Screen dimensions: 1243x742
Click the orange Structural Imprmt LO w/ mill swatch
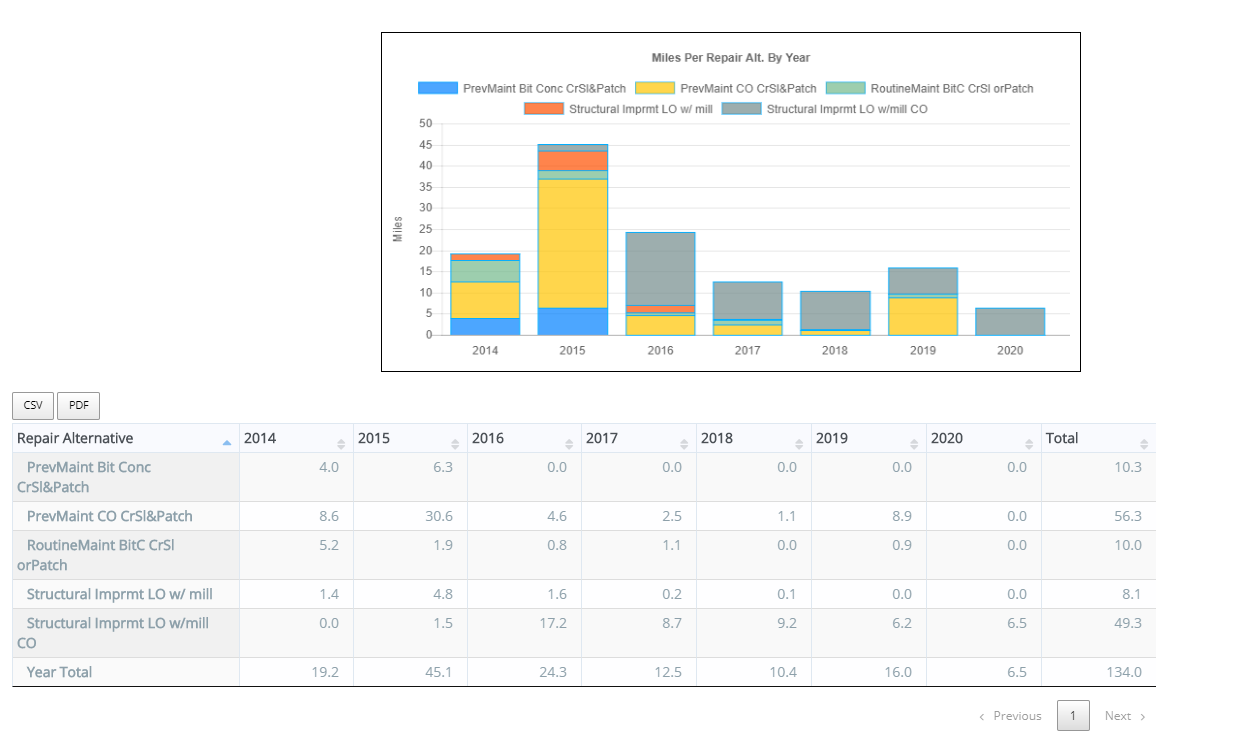pos(544,108)
